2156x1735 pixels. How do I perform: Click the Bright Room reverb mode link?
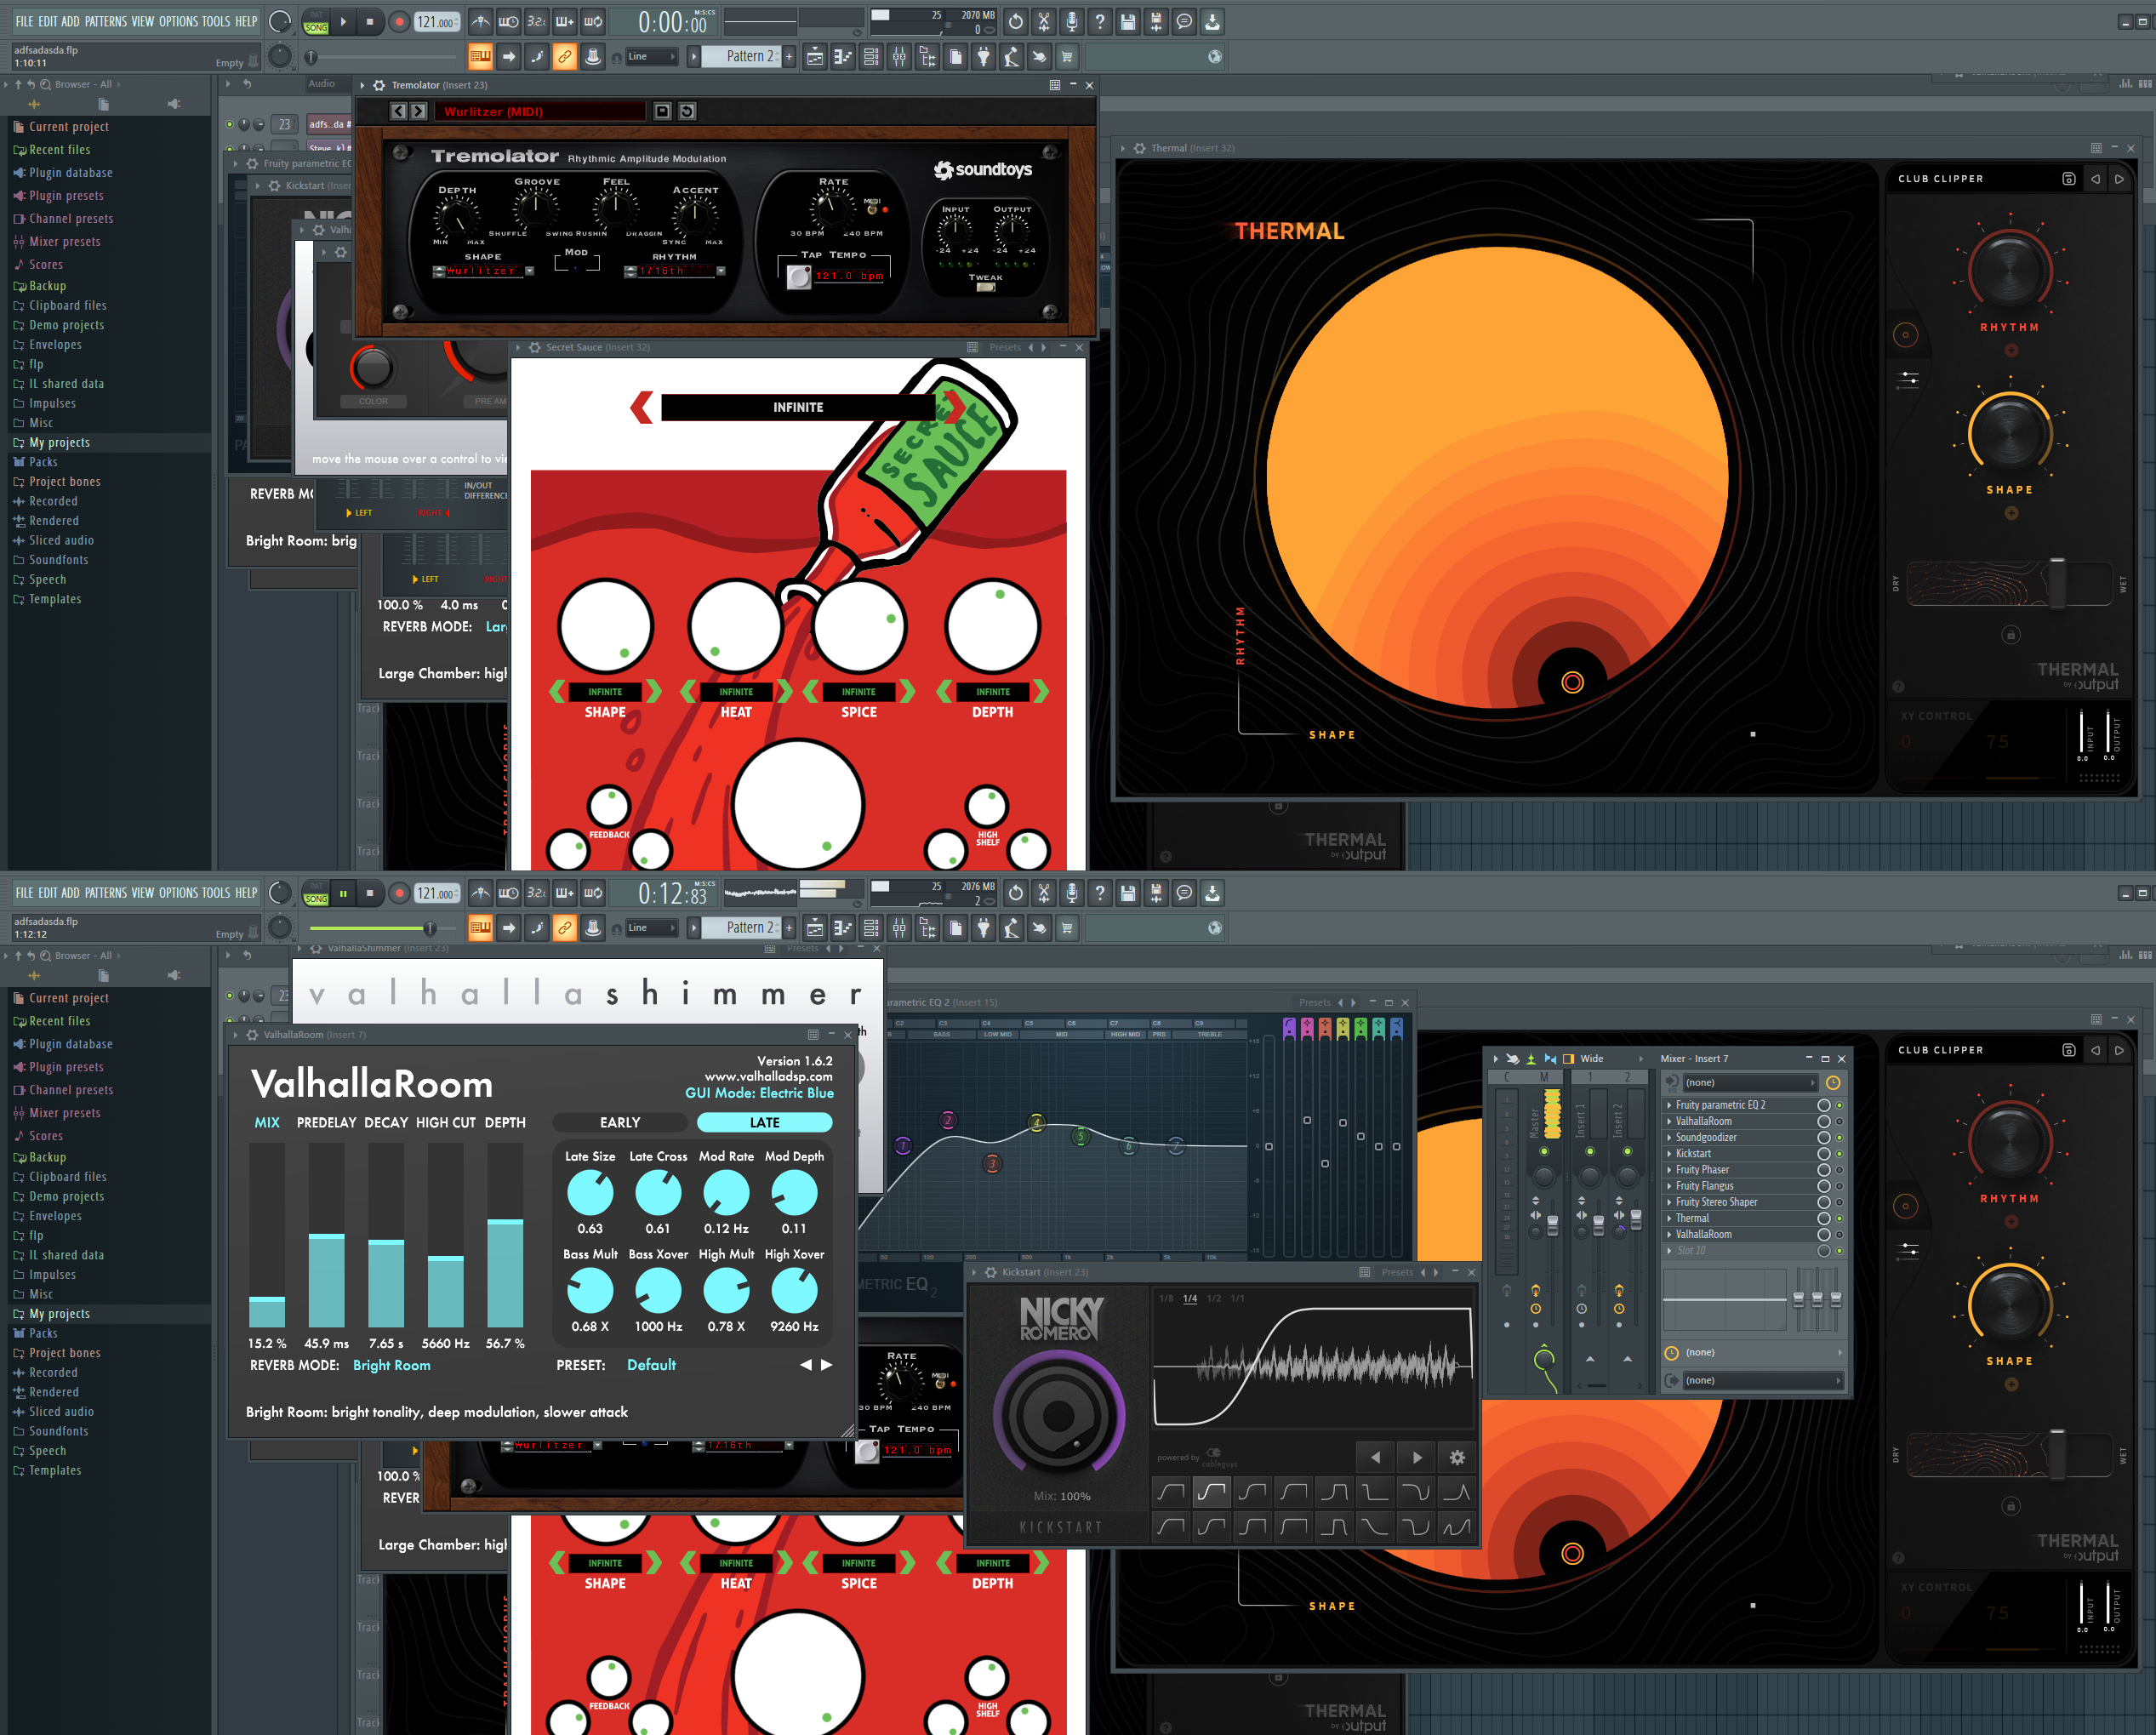tap(391, 1365)
